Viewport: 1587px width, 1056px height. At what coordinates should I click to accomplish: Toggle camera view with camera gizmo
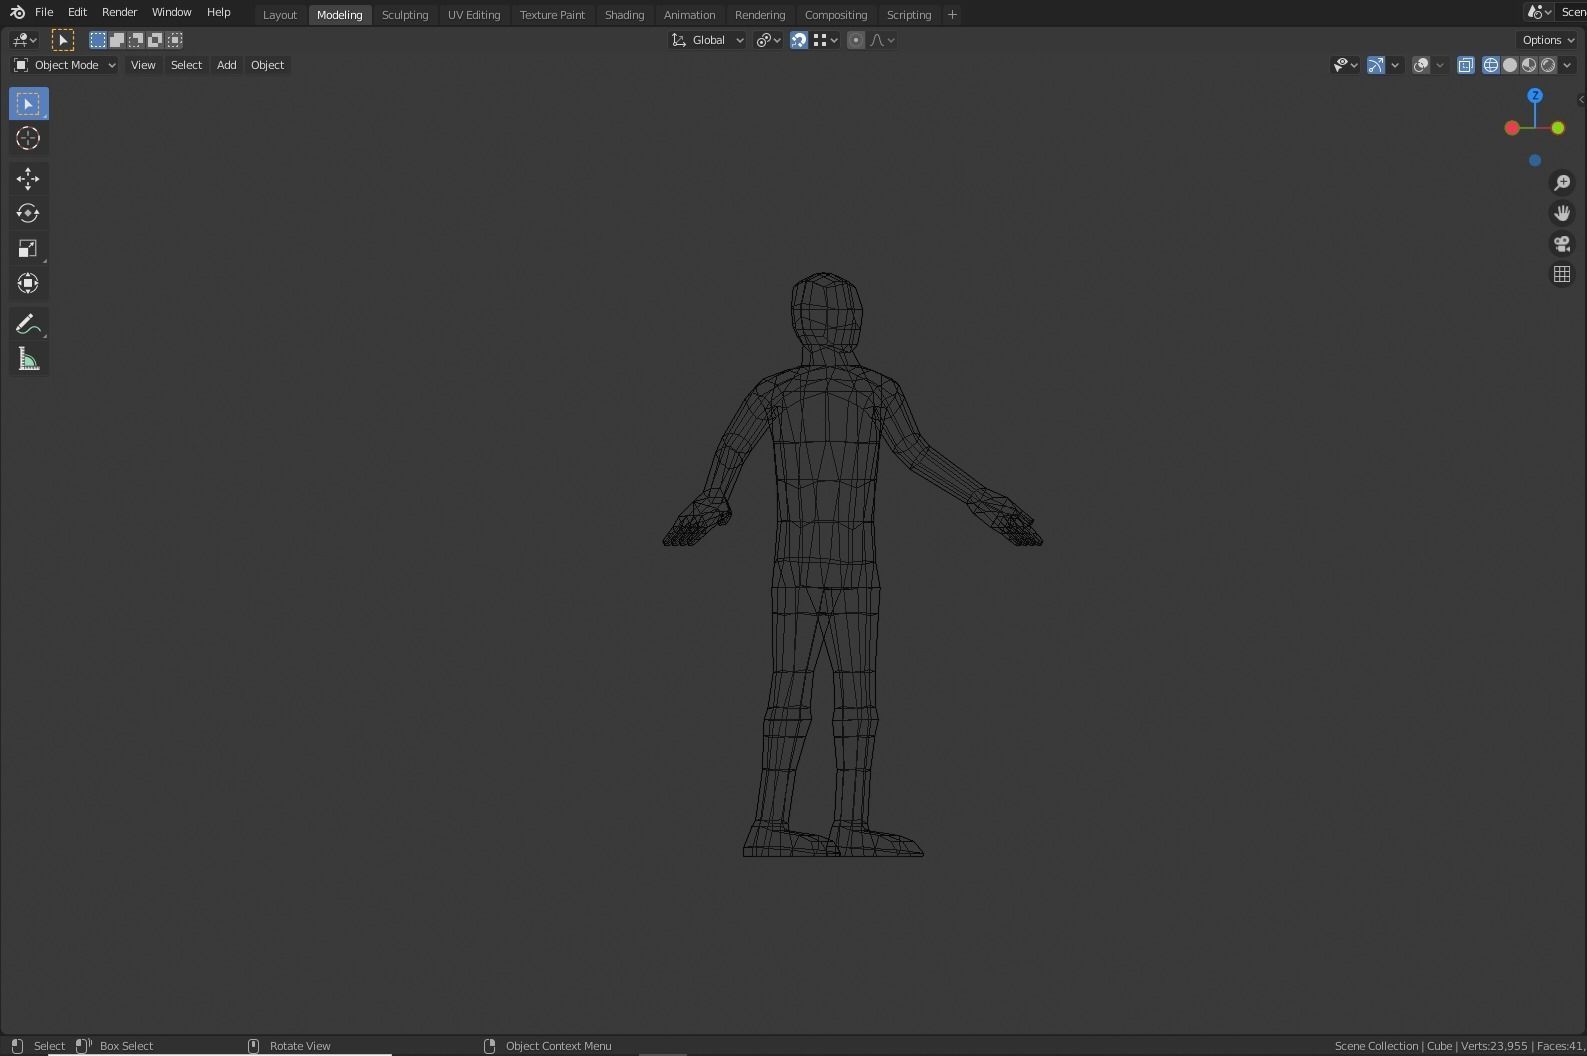tap(1562, 244)
